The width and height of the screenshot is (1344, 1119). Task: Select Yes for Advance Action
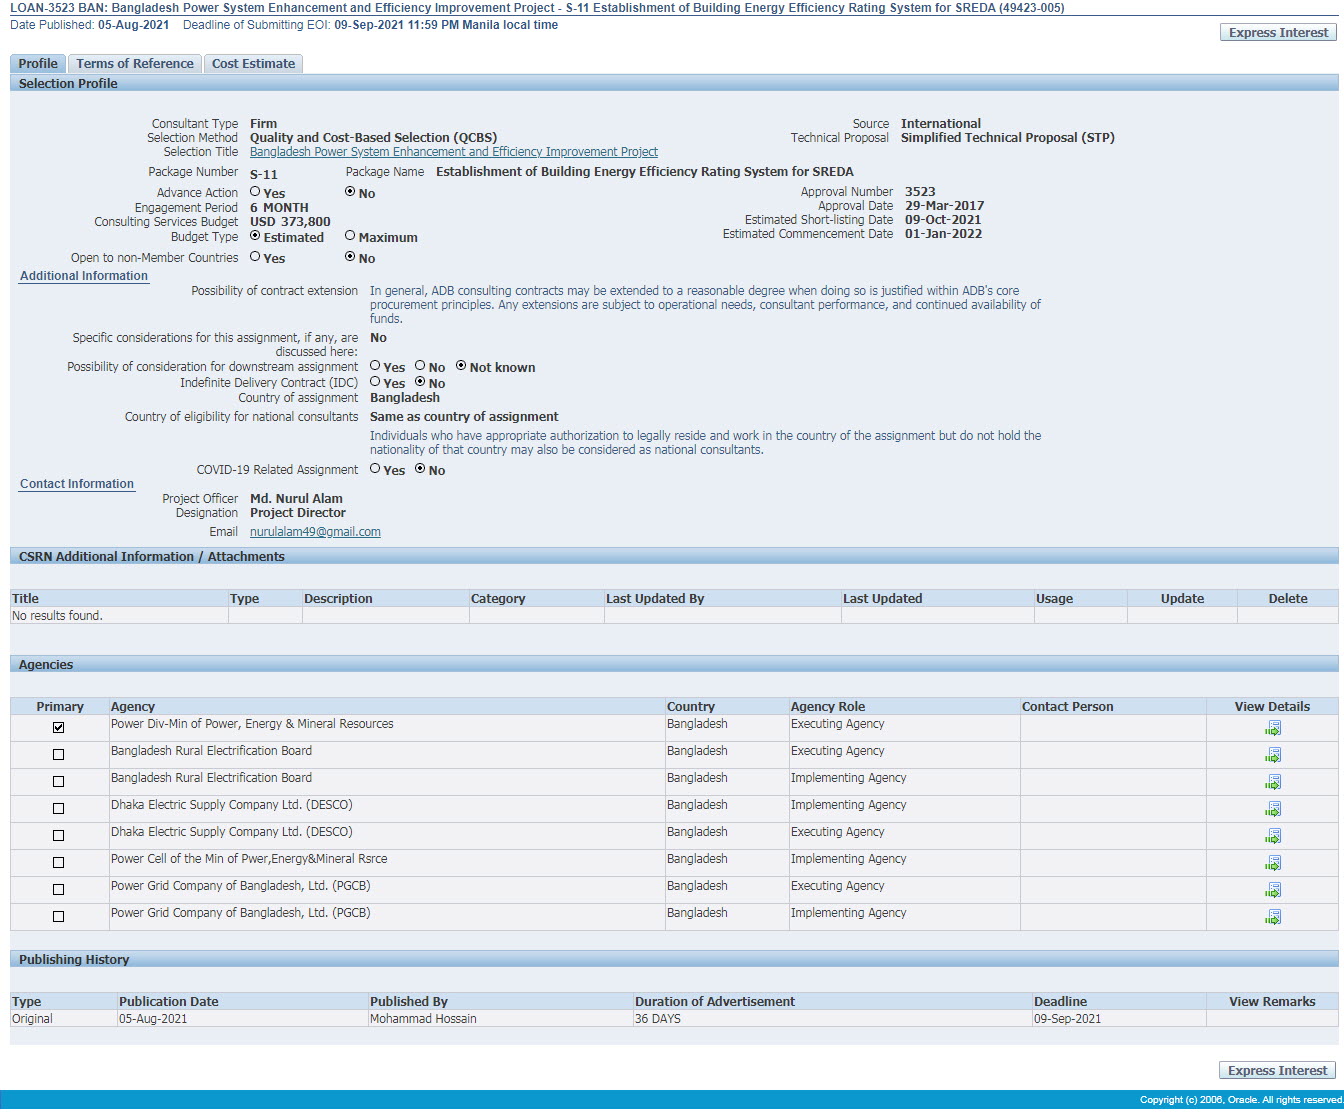(255, 192)
